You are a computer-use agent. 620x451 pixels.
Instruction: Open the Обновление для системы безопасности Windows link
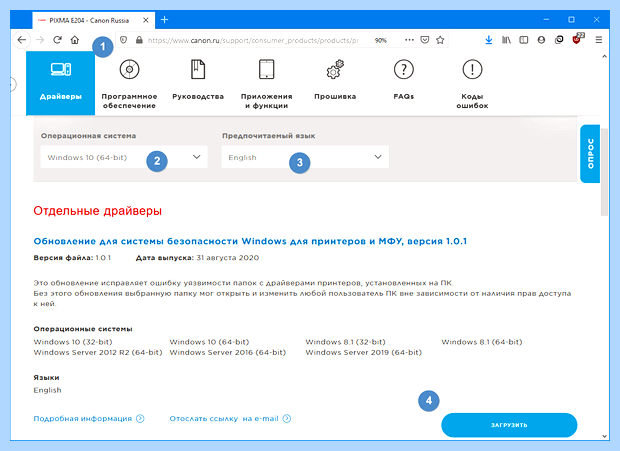(x=250, y=241)
